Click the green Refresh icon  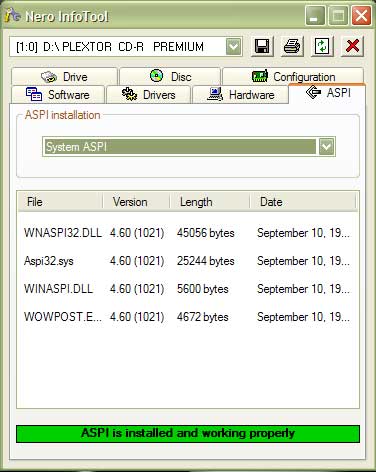pyautogui.click(x=322, y=46)
